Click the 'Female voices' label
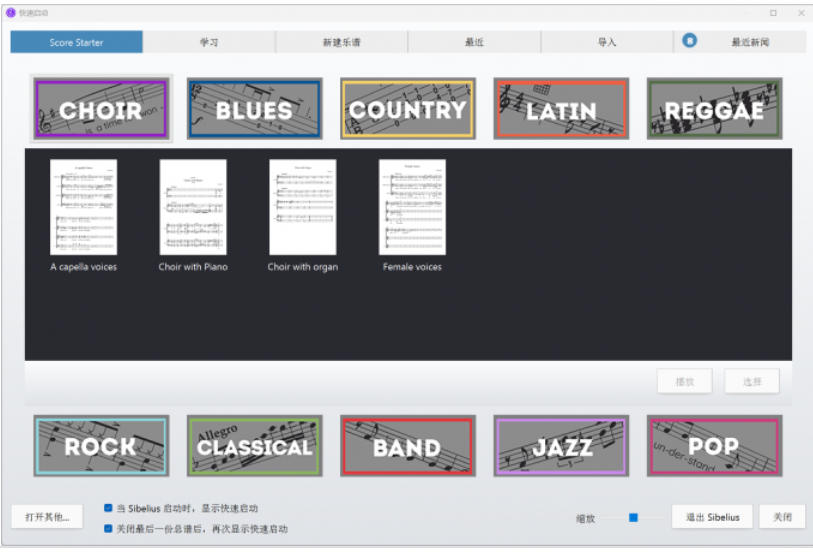Image resolution: width=813 pixels, height=552 pixels. coord(412,267)
